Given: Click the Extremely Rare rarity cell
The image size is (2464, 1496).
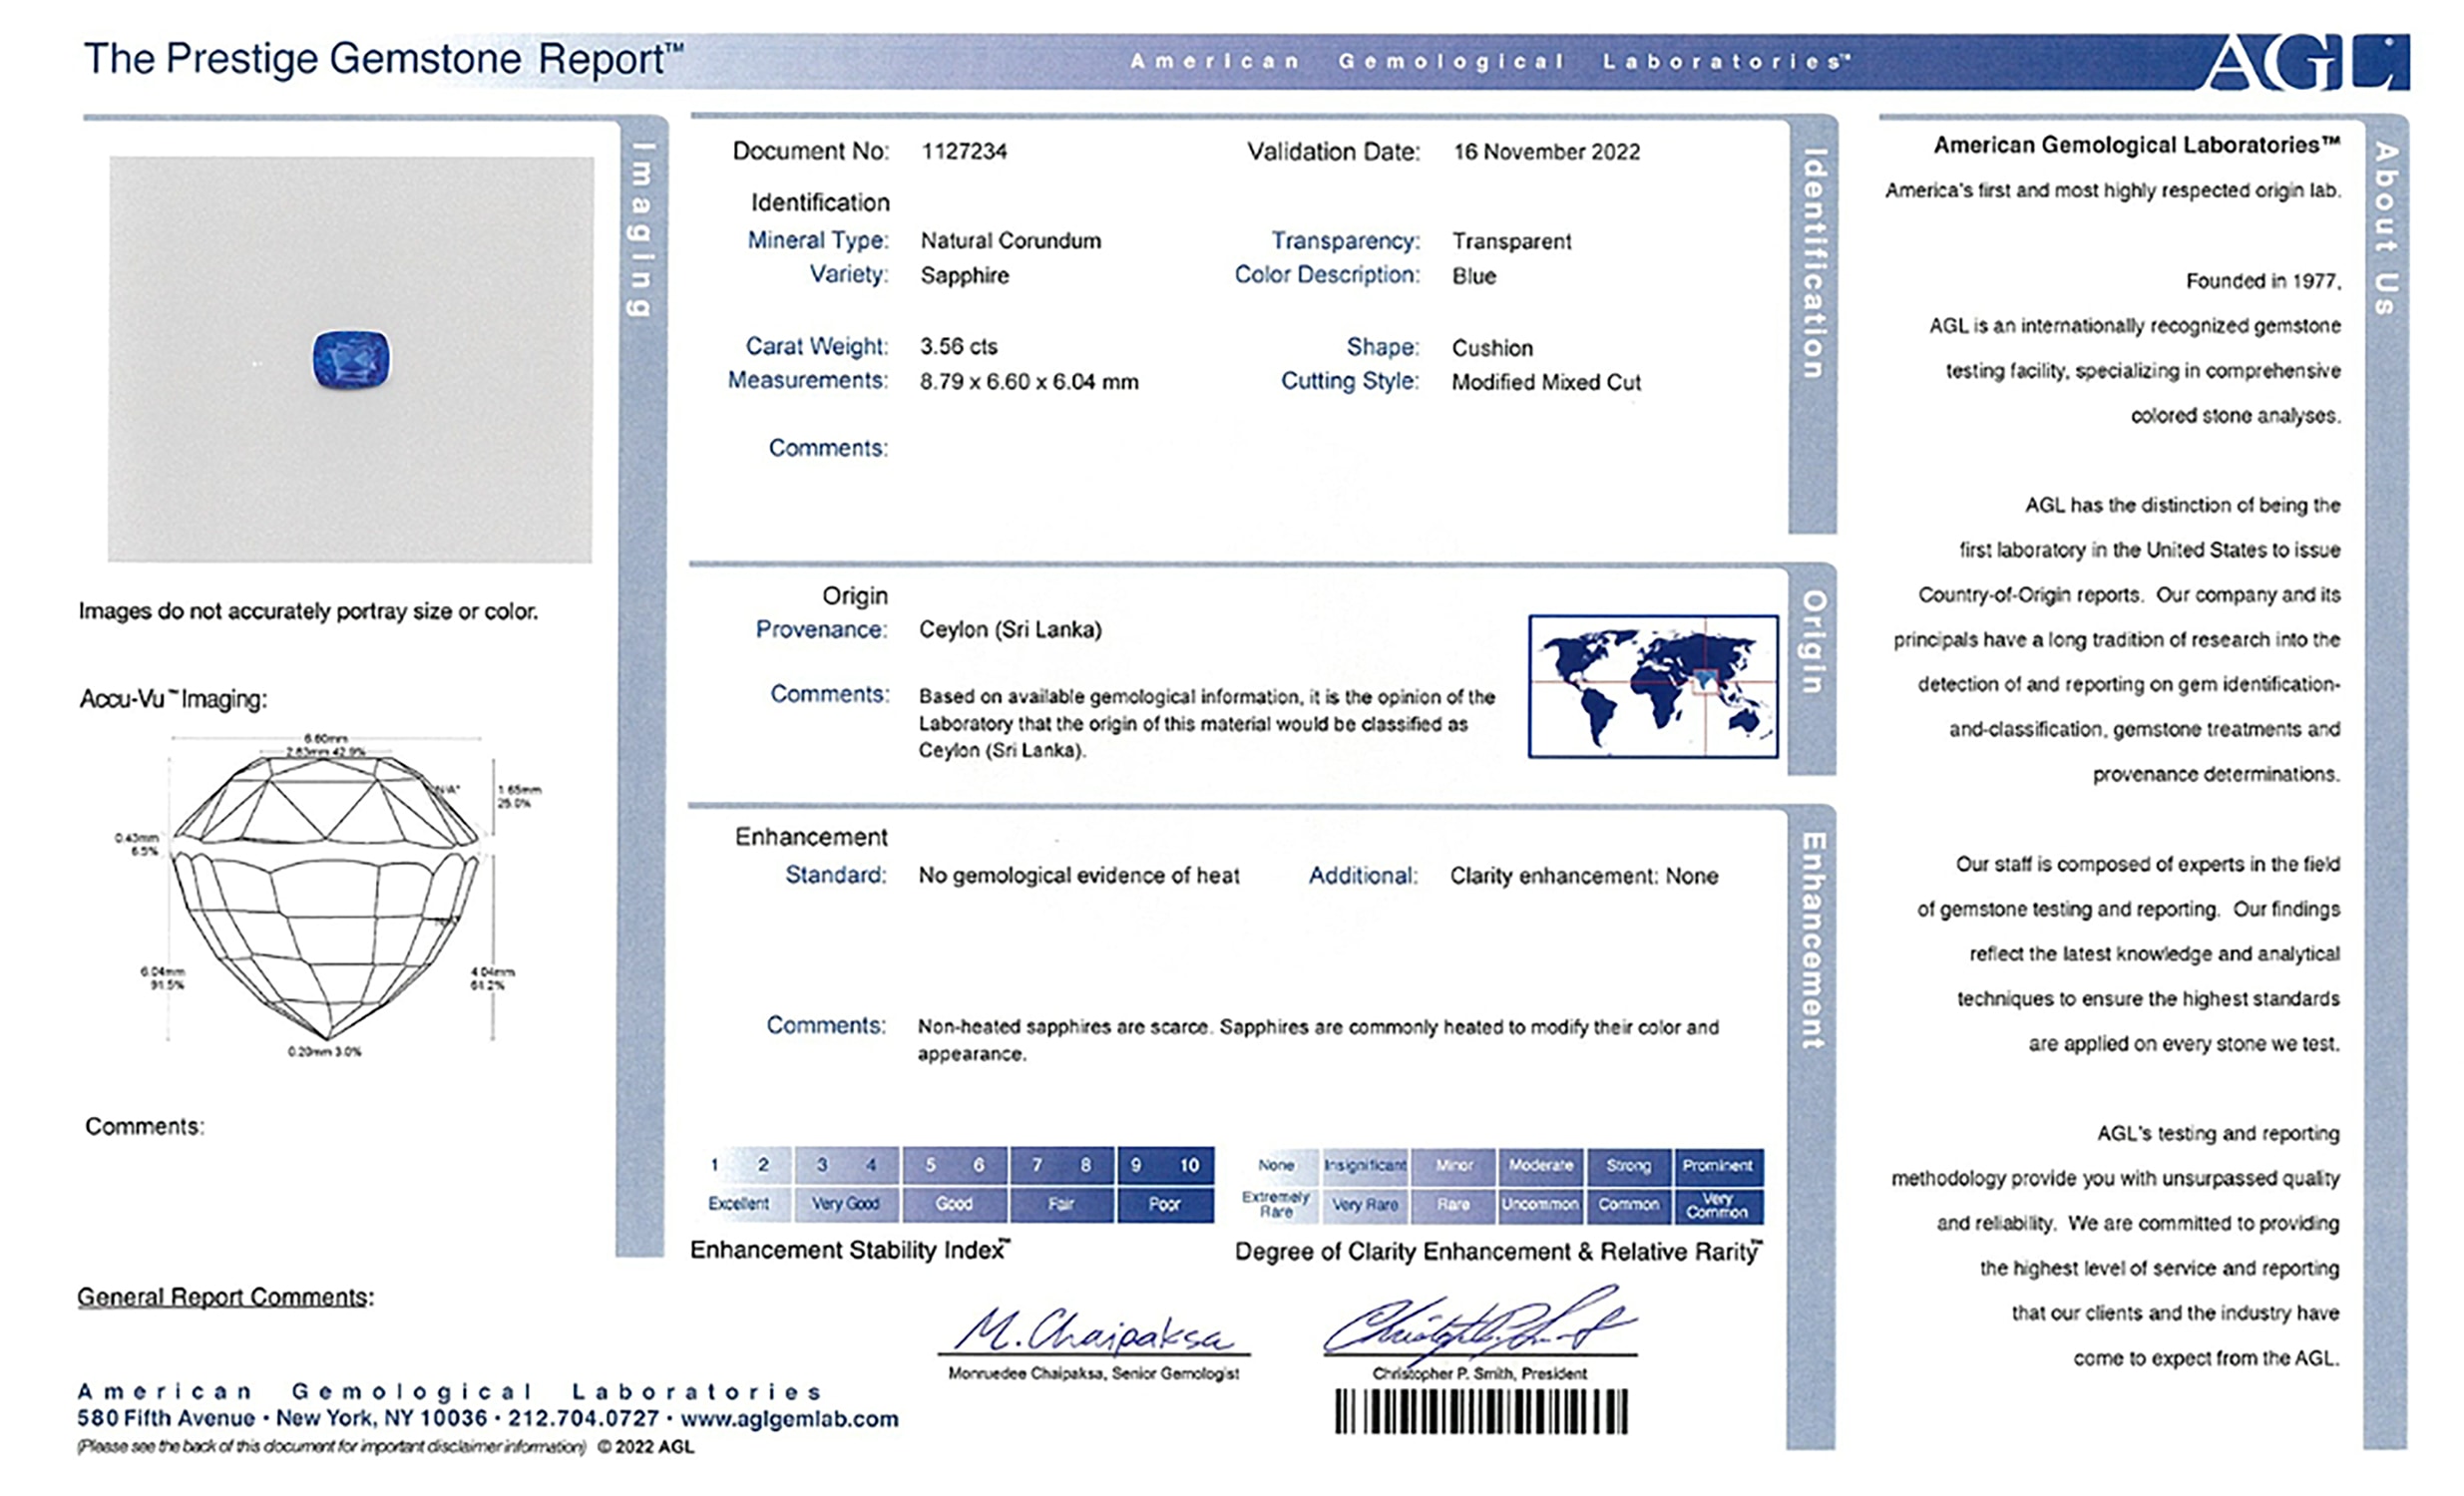Looking at the screenshot, I should tap(1276, 1205).
